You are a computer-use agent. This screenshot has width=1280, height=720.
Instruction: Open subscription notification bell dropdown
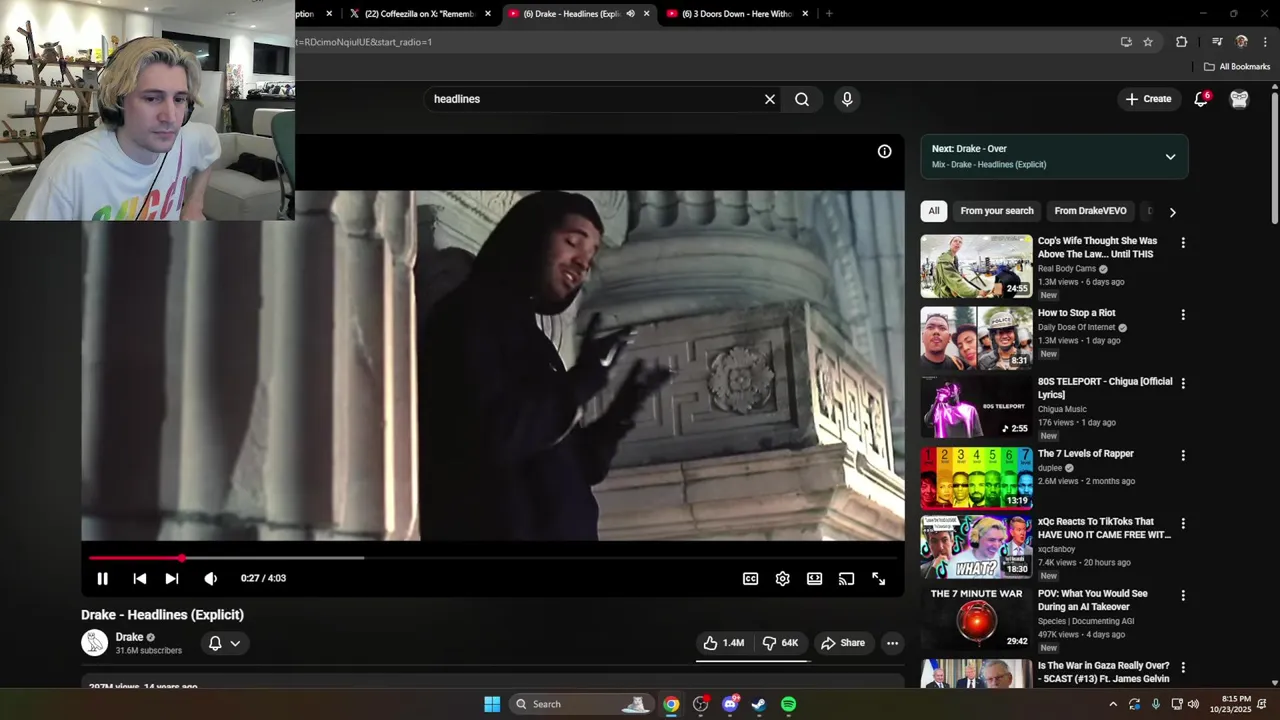coord(224,643)
